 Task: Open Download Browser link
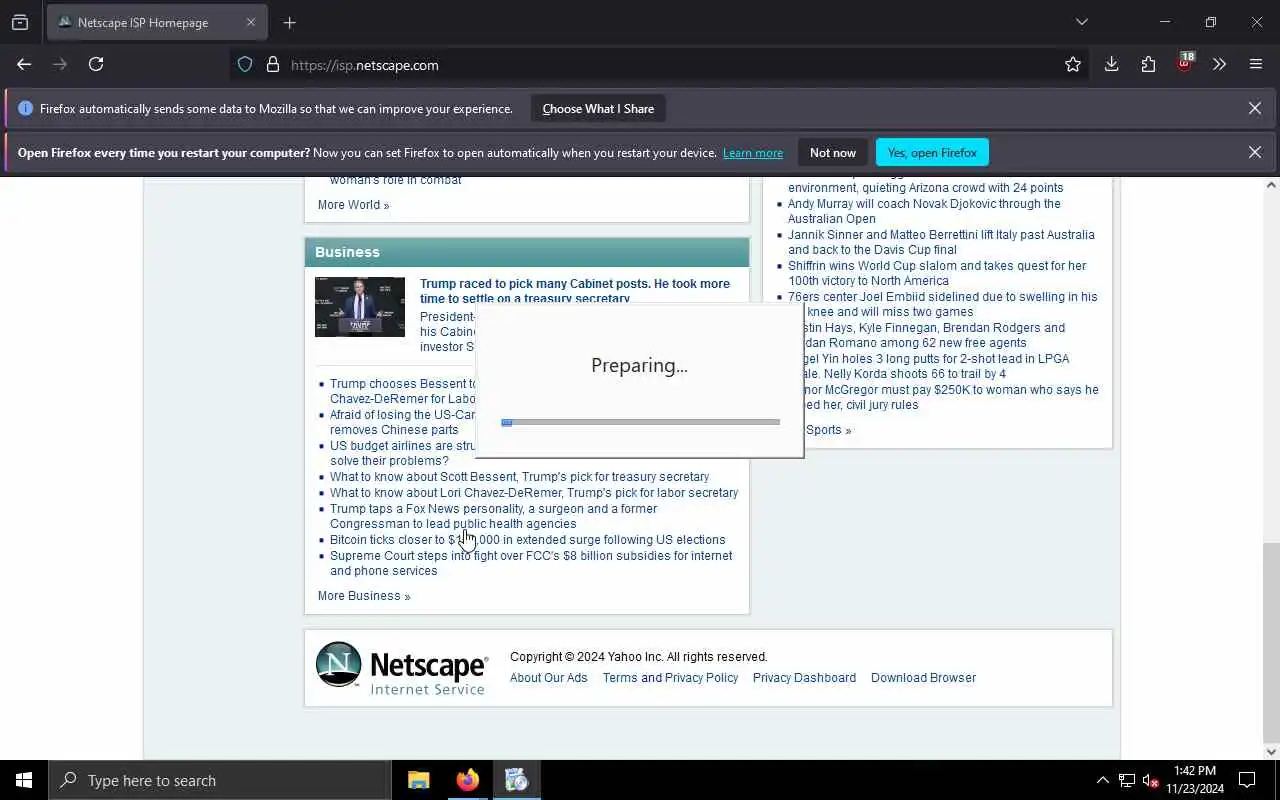click(x=923, y=678)
